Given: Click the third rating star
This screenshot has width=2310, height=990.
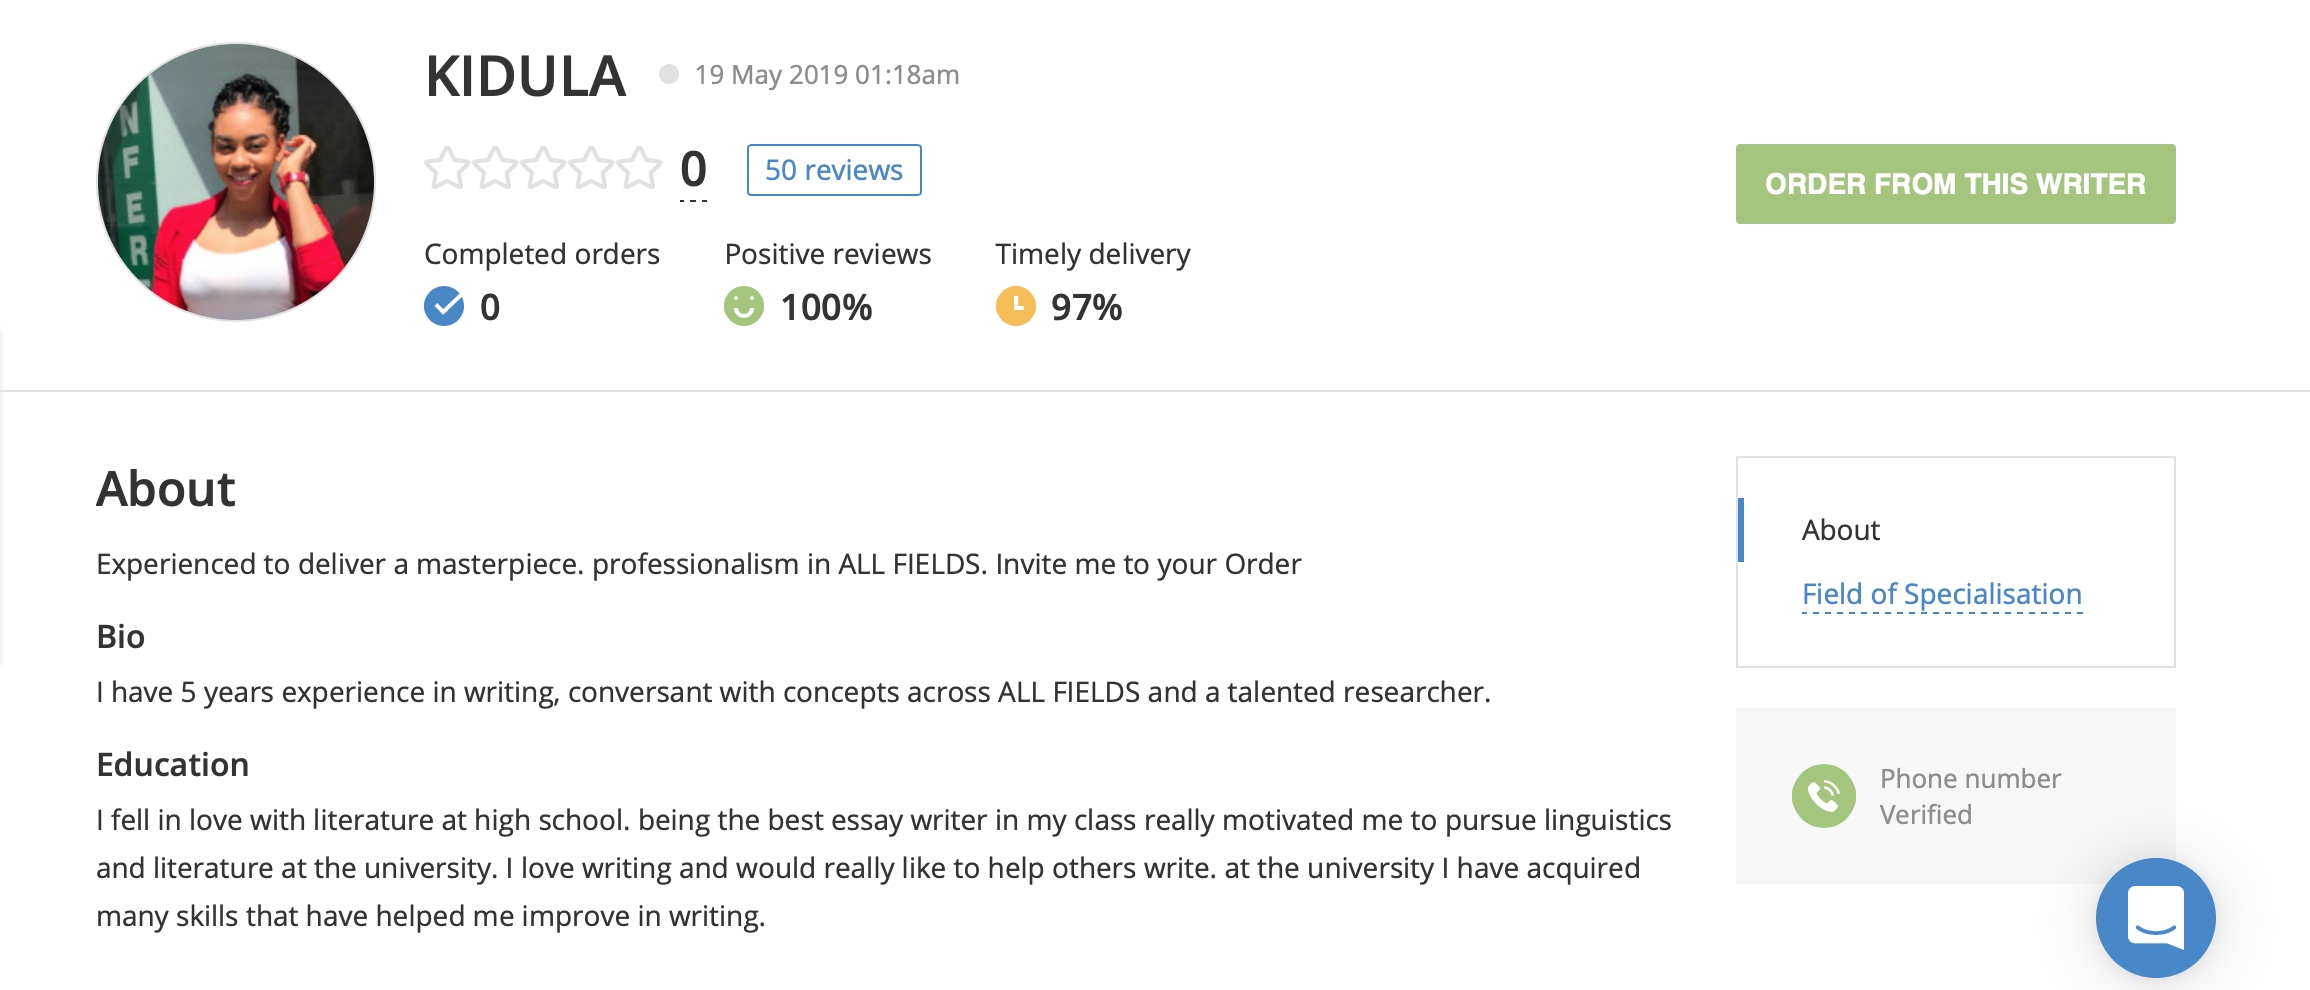Looking at the screenshot, I should 543,169.
